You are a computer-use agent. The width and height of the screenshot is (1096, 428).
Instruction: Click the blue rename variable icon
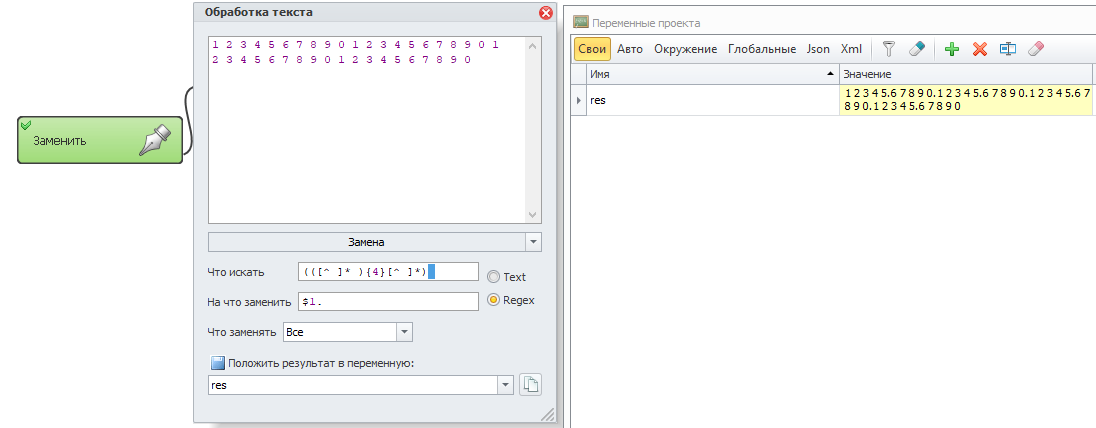(1007, 49)
